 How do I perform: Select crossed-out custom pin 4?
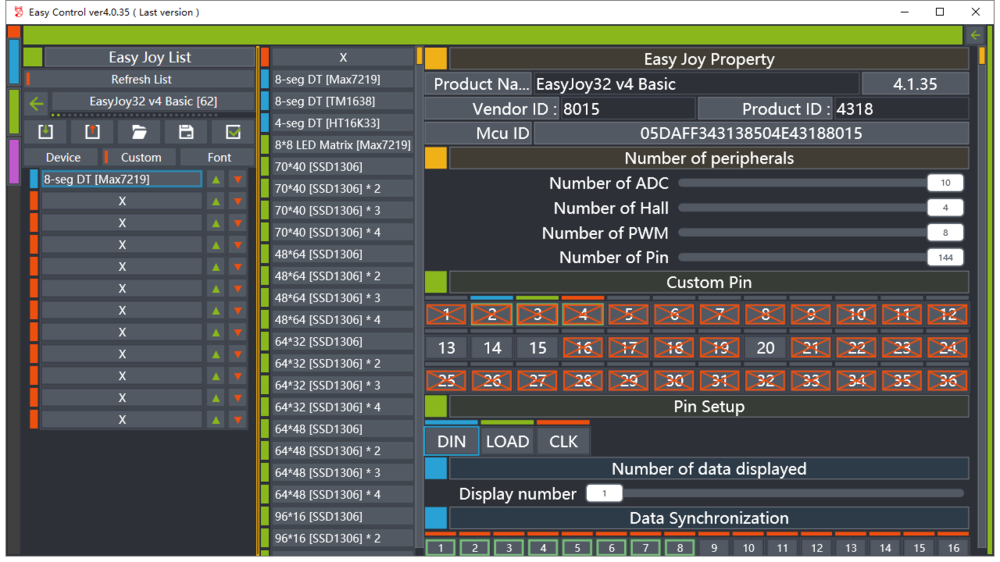pos(583,314)
